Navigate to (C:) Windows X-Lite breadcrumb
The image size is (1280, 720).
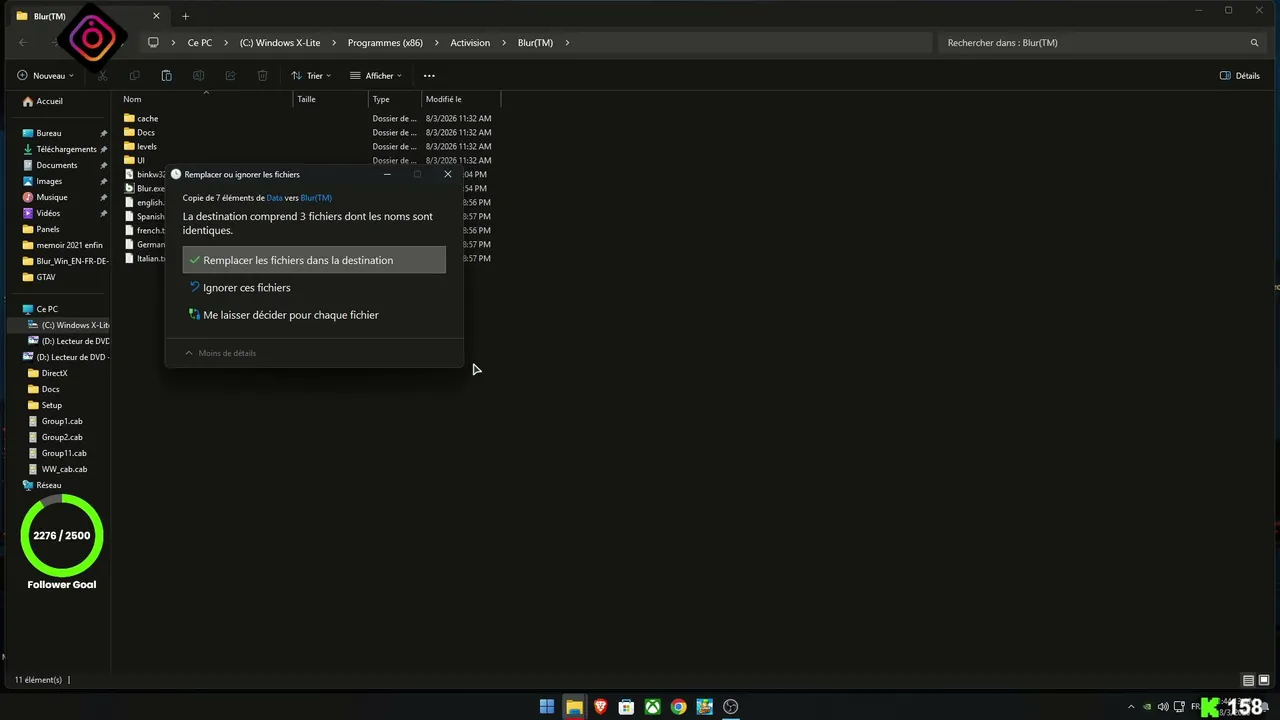click(280, 43)
